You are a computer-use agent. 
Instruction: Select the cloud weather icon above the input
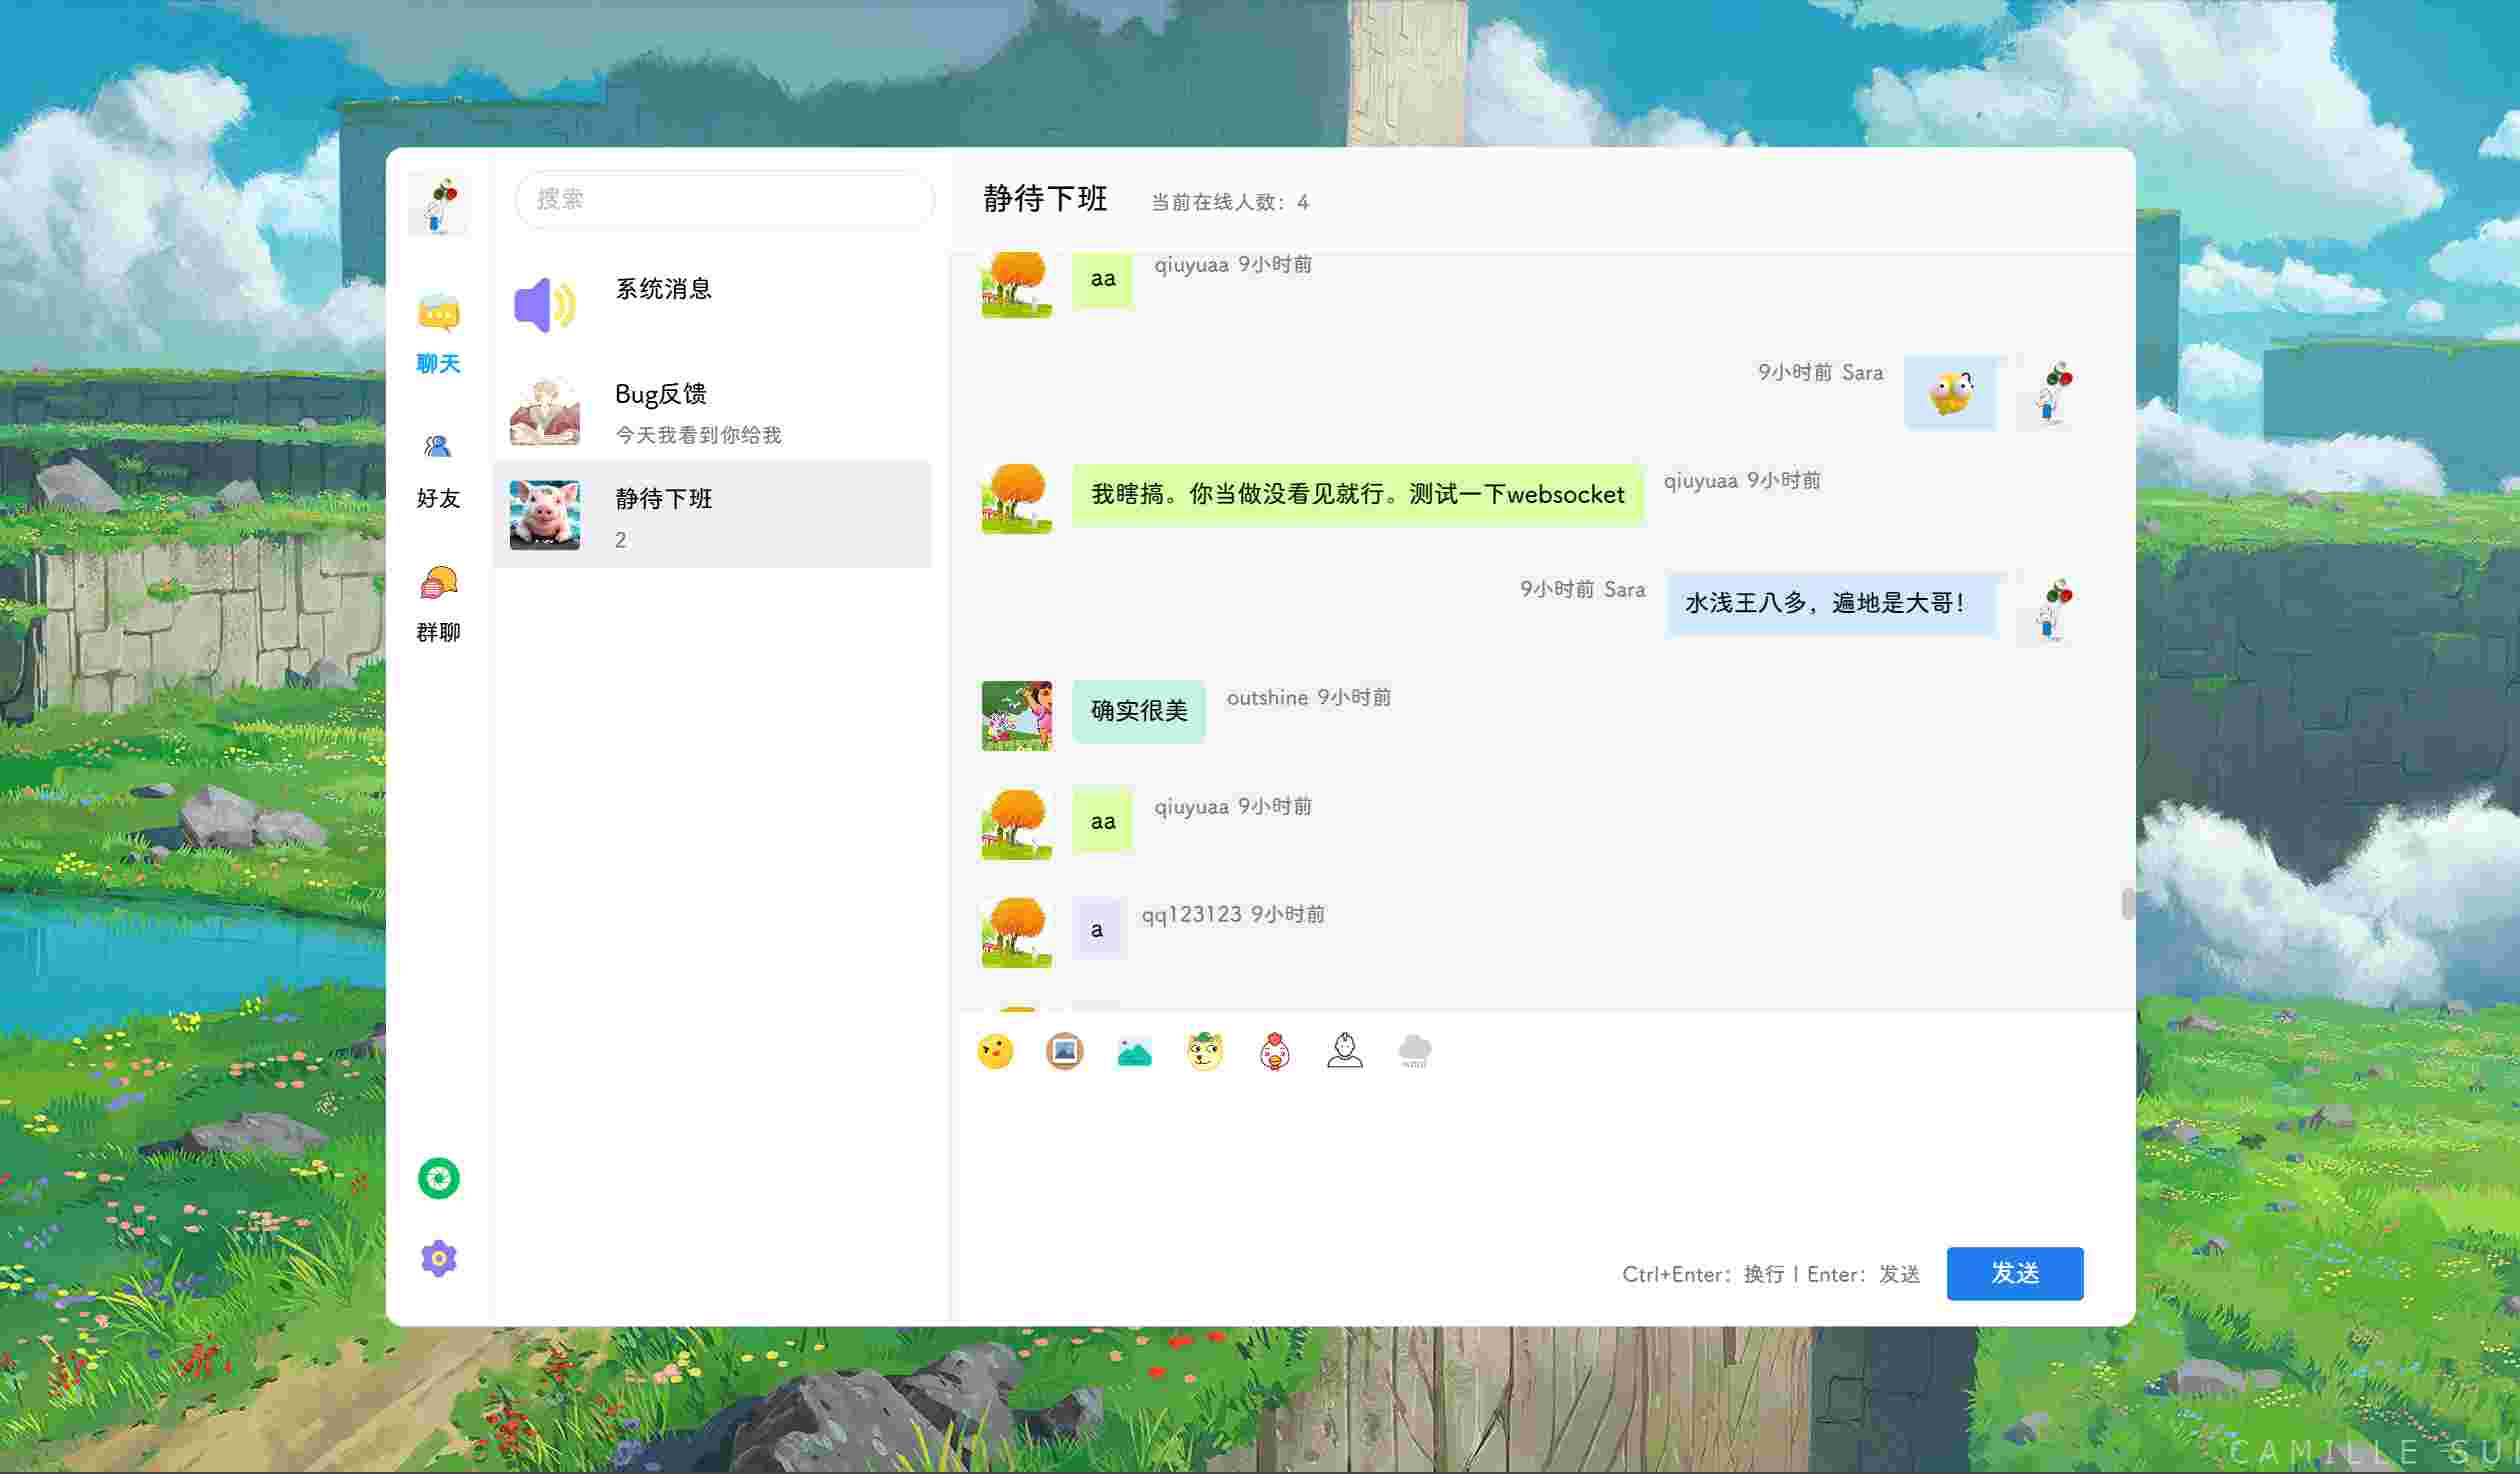1415,1051
